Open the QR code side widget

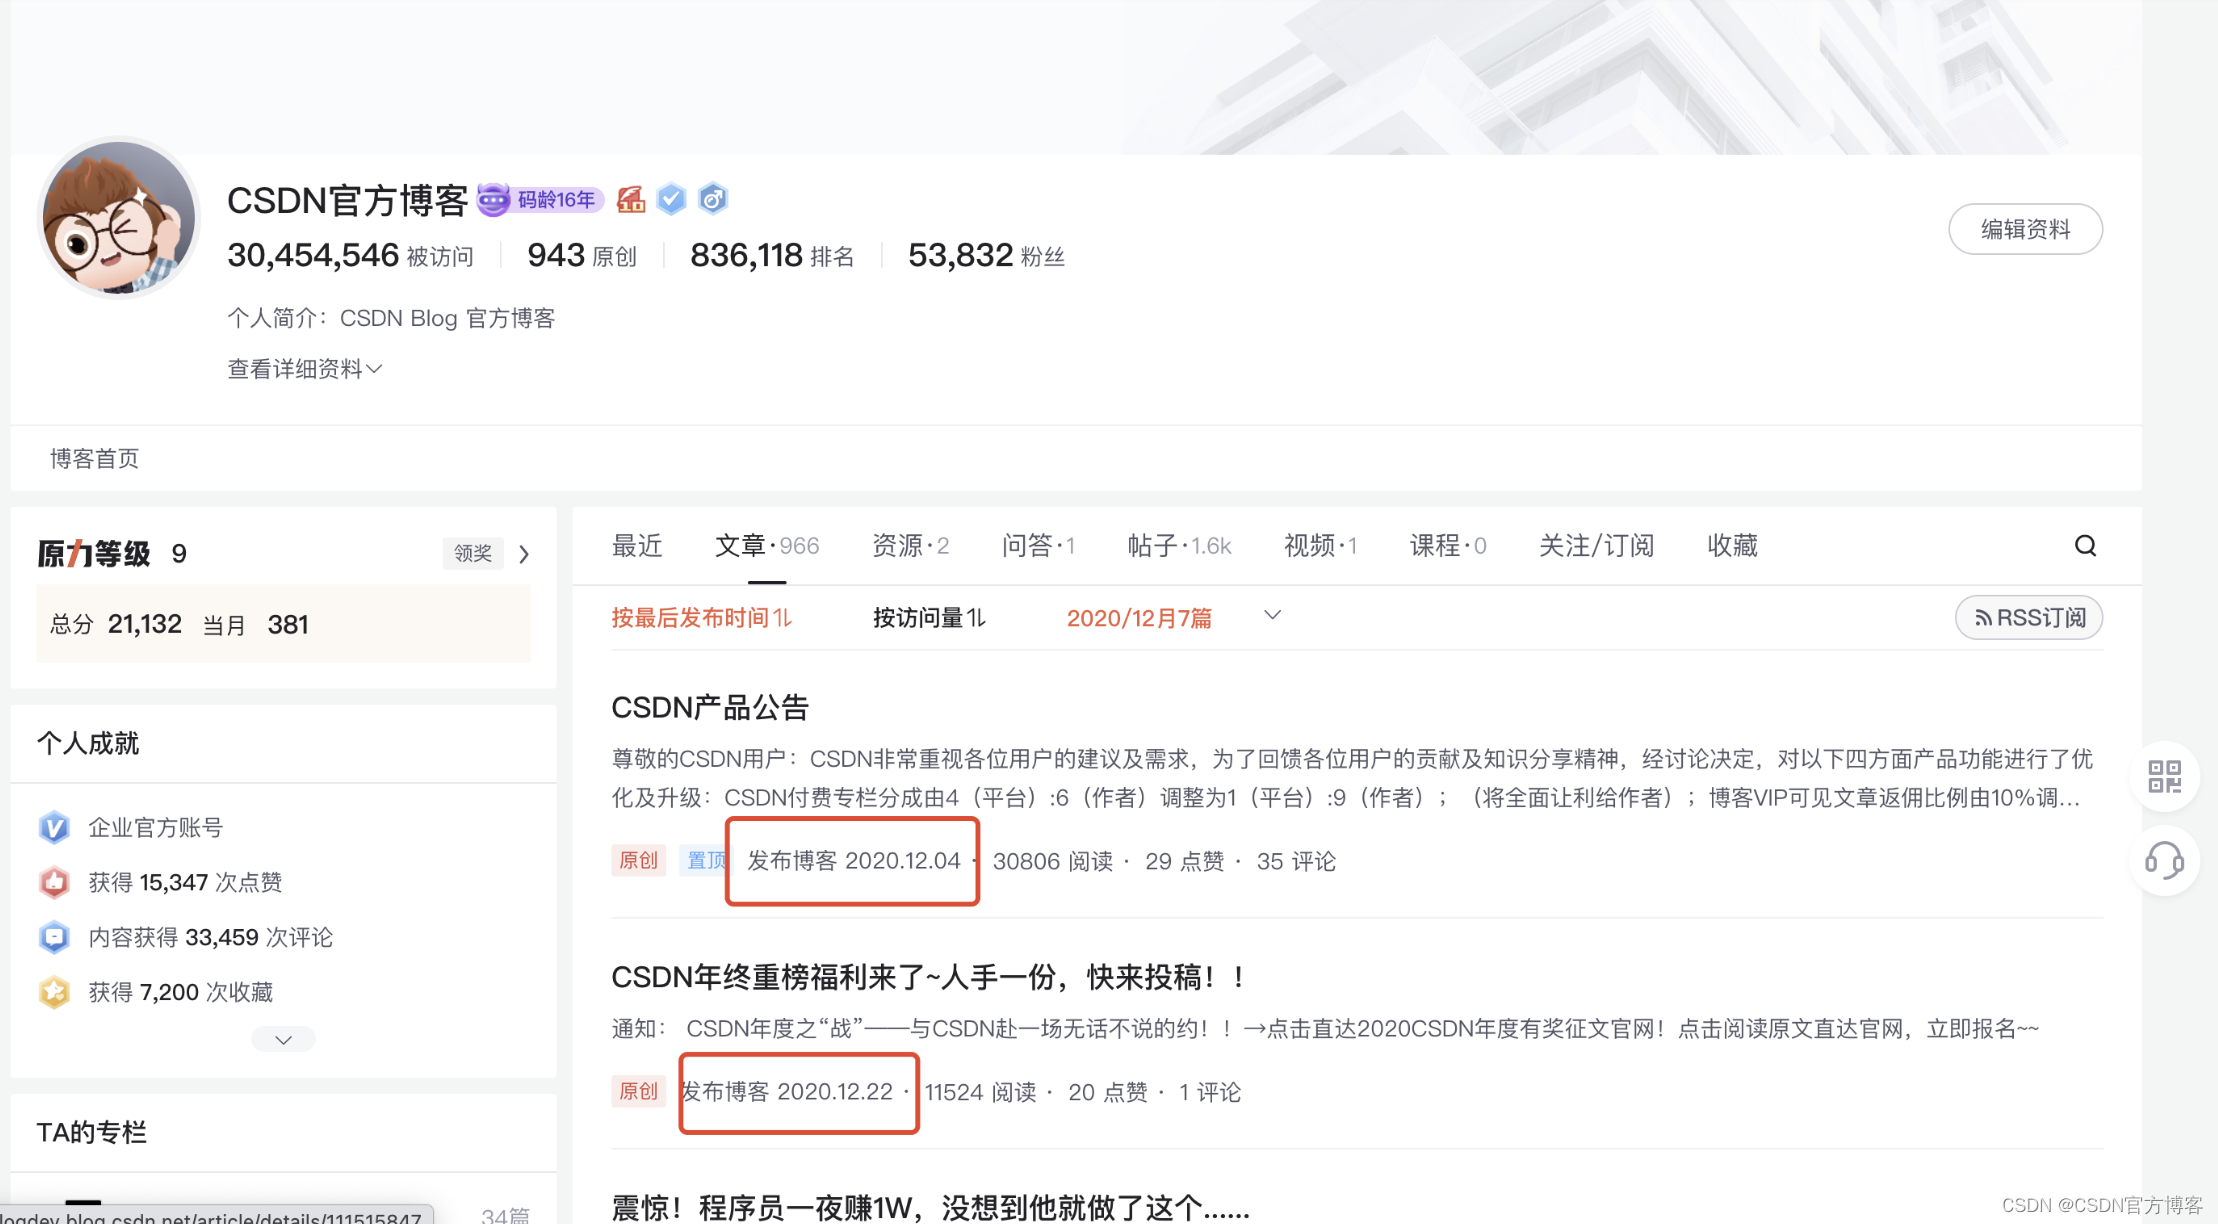pyautogui.click(x=2164, y=776)
